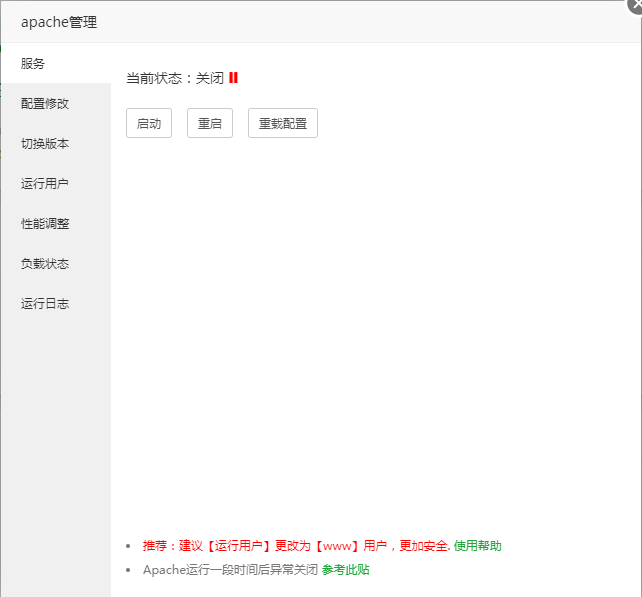642x597 pixels.
Task: Open the 参考此贴 link
Action: [x=346, y=570]
